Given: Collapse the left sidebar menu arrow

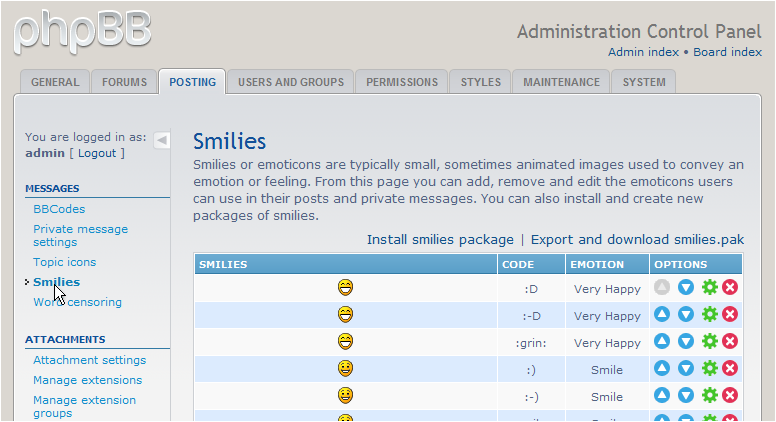Looking at the screenshot, I should (x=162, y=140).
